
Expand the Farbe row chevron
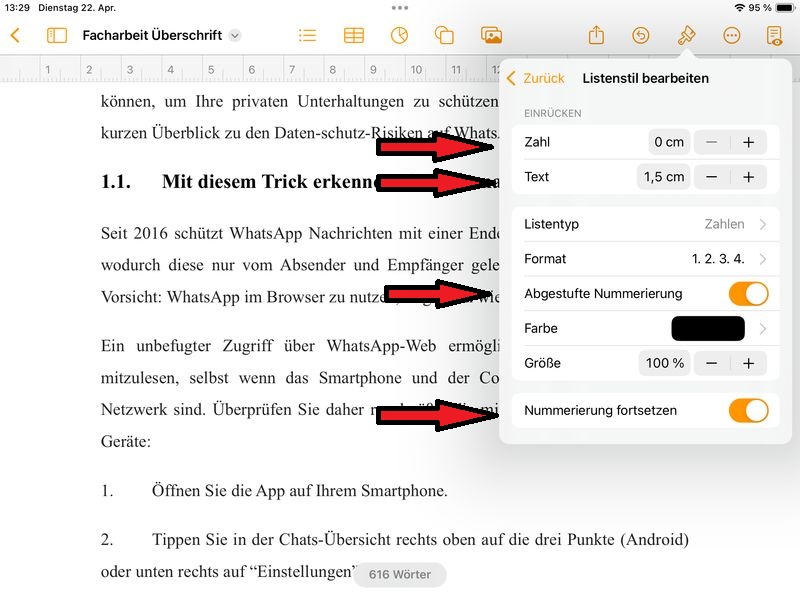[763, 329]
